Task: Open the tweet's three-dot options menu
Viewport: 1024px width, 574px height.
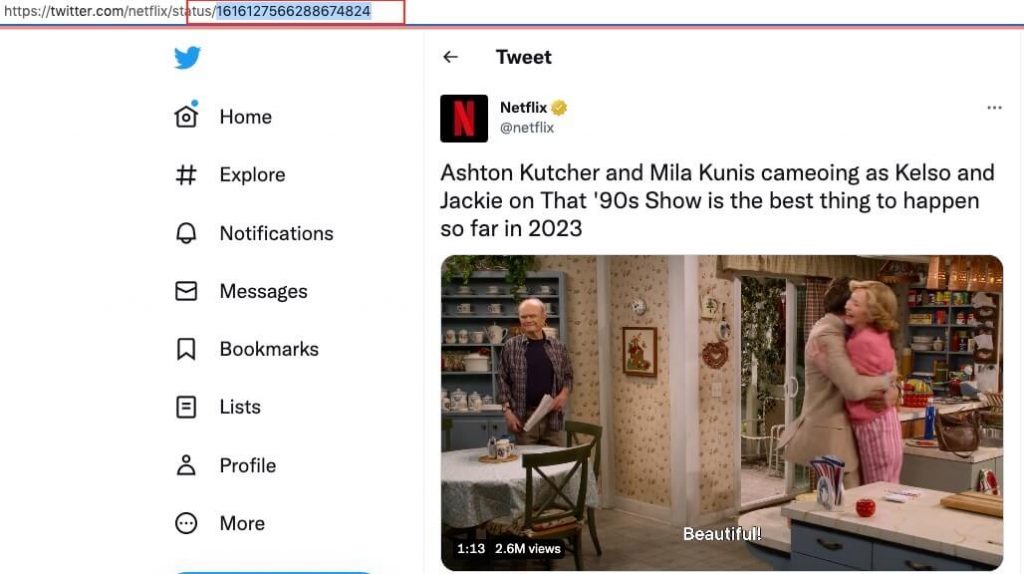Action: point(994,108)
